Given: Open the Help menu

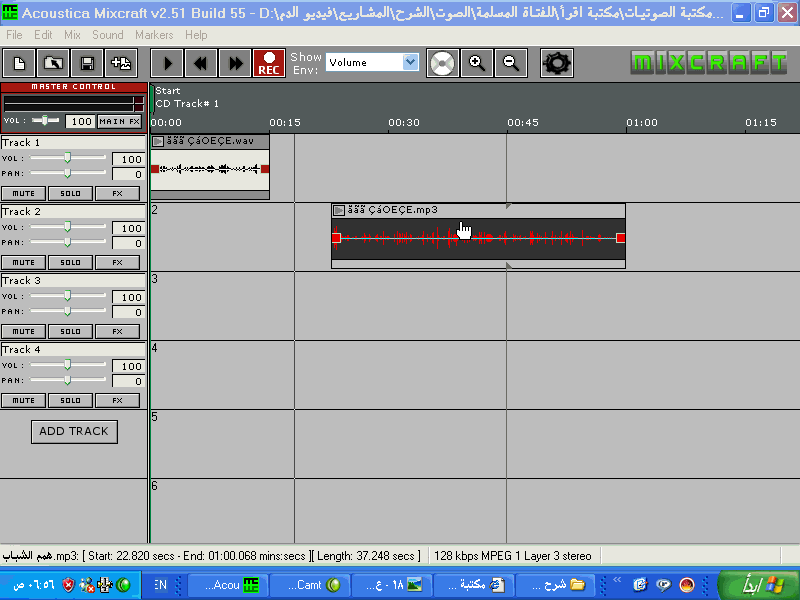Looking at the screenshot, I should (196, 35).
